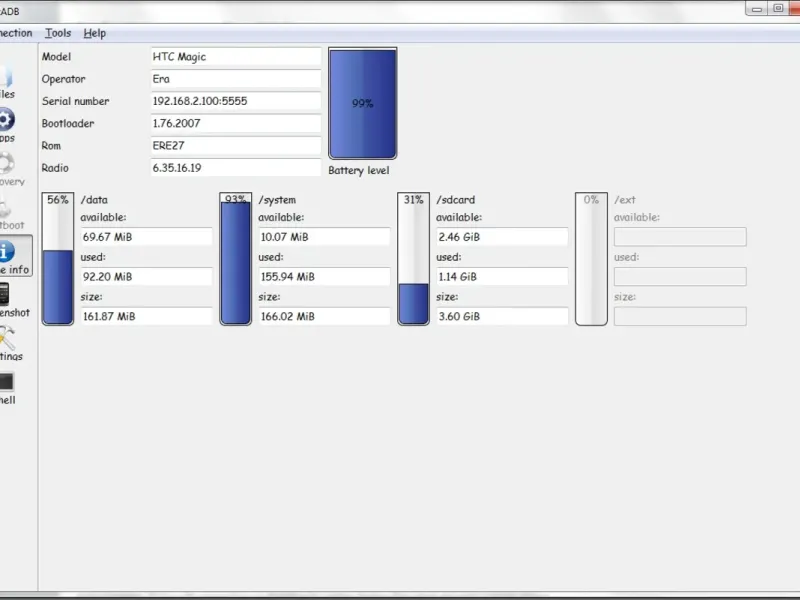Image resolution: width=800 pixels, height=600 pixels.
Task: Click the battery level 99% bar
Action: click(363, 104)
